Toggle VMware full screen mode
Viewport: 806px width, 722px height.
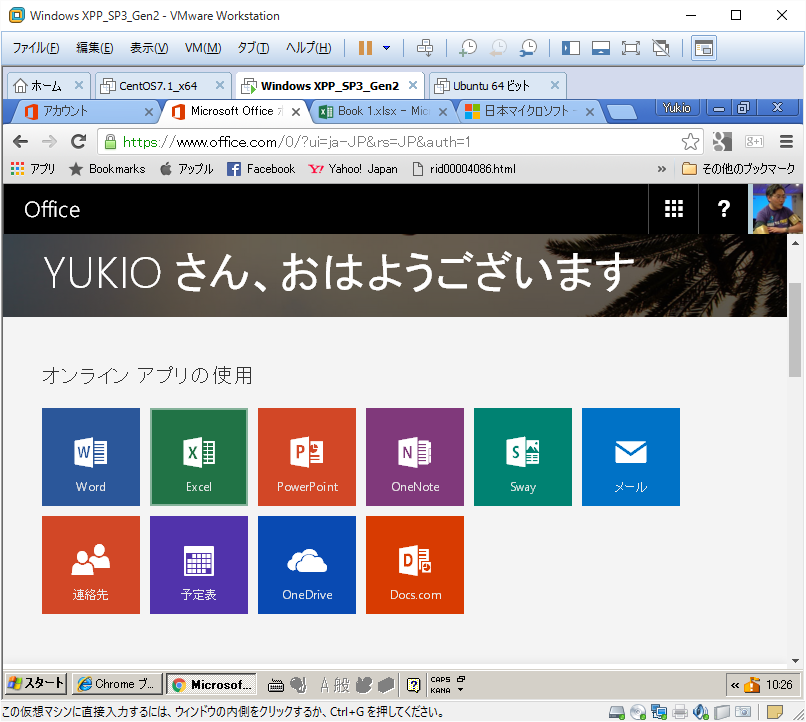click(x=630, y=48)
